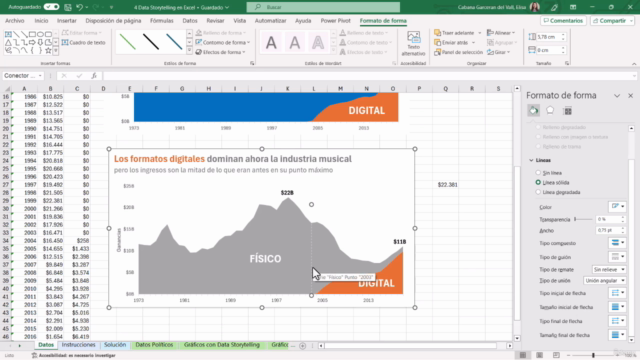The width and height of the screenshot is (640, 360).
Task: Click the insert function fx icon
Action: tap(94, 76)
